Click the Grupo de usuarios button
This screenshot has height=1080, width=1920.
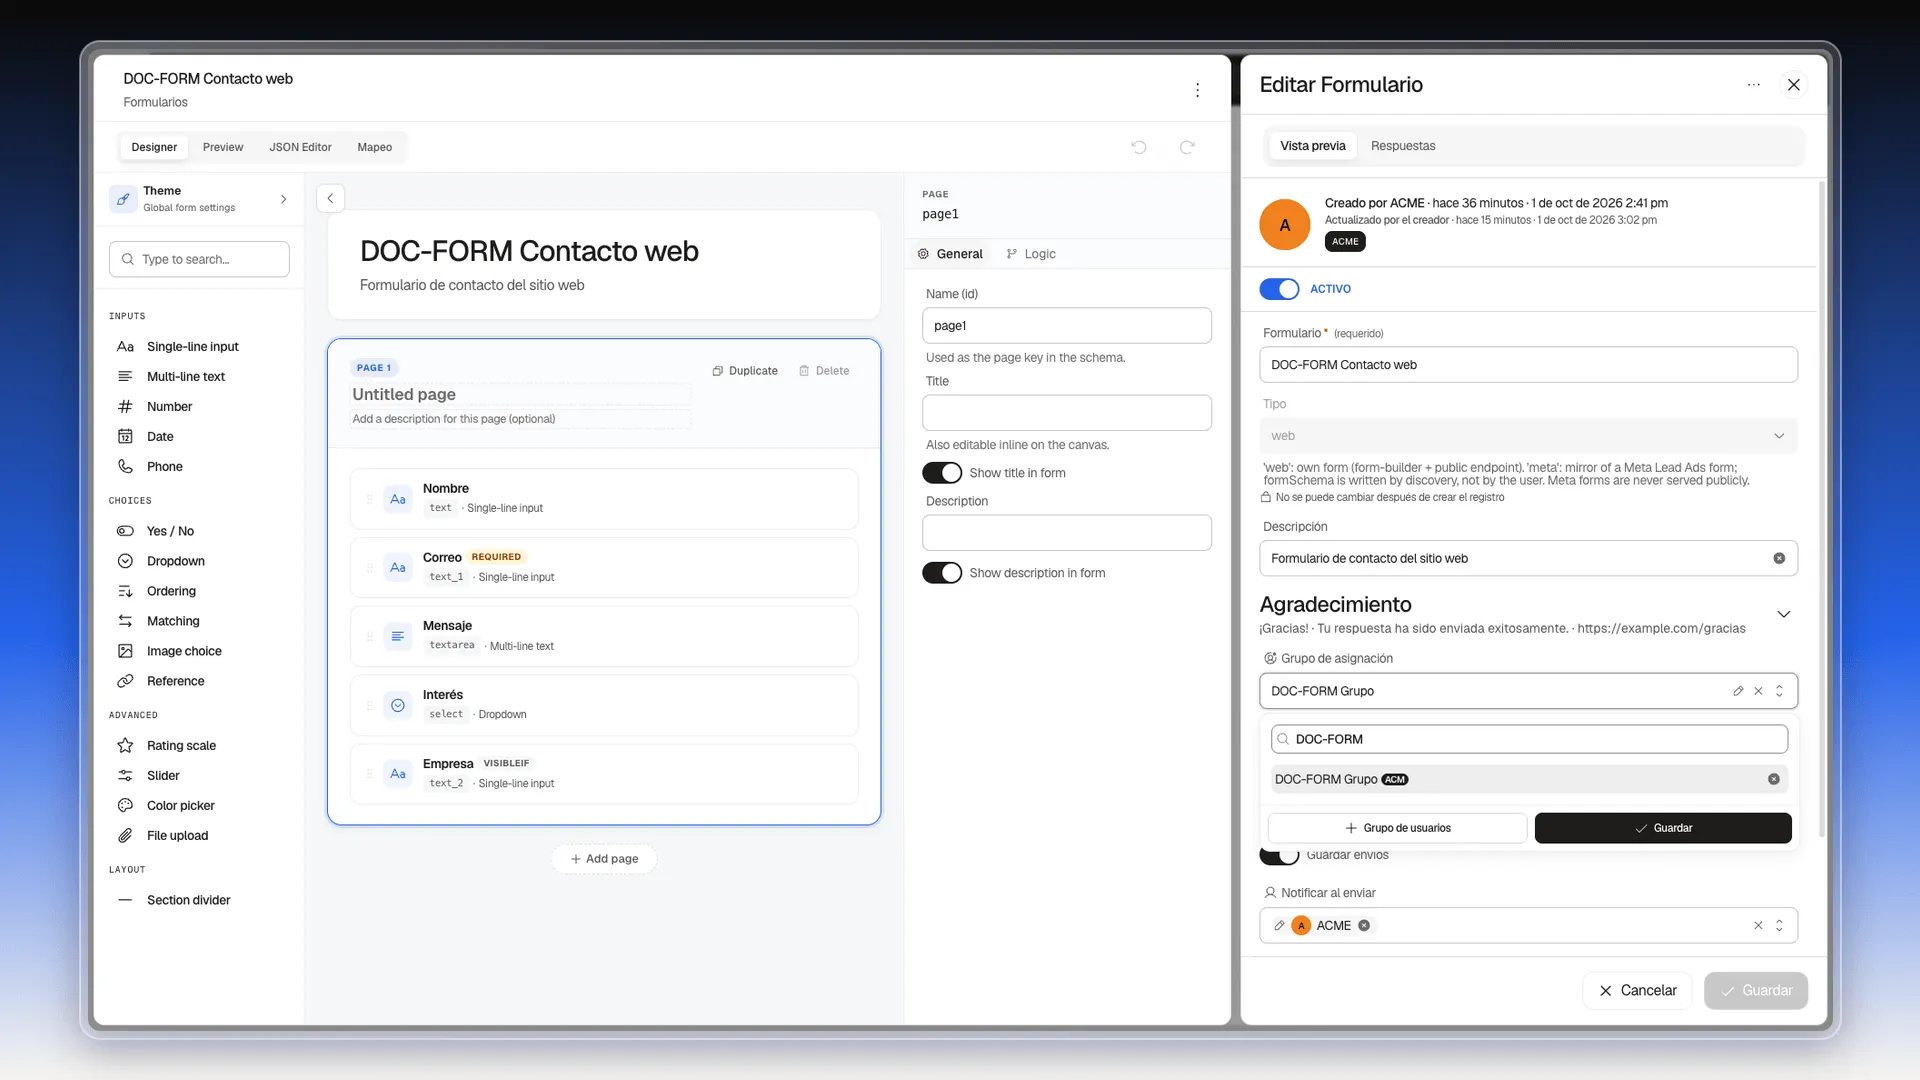tap(1398, 828)
